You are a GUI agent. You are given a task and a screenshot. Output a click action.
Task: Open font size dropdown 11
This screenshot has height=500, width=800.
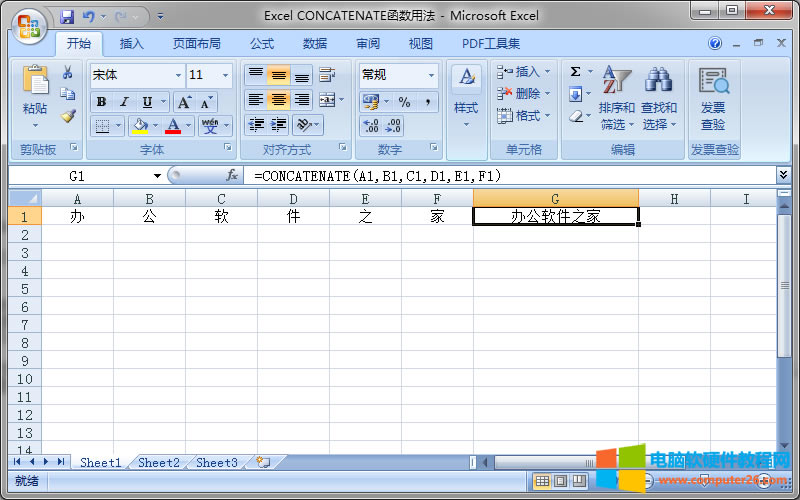coord(225,75)
